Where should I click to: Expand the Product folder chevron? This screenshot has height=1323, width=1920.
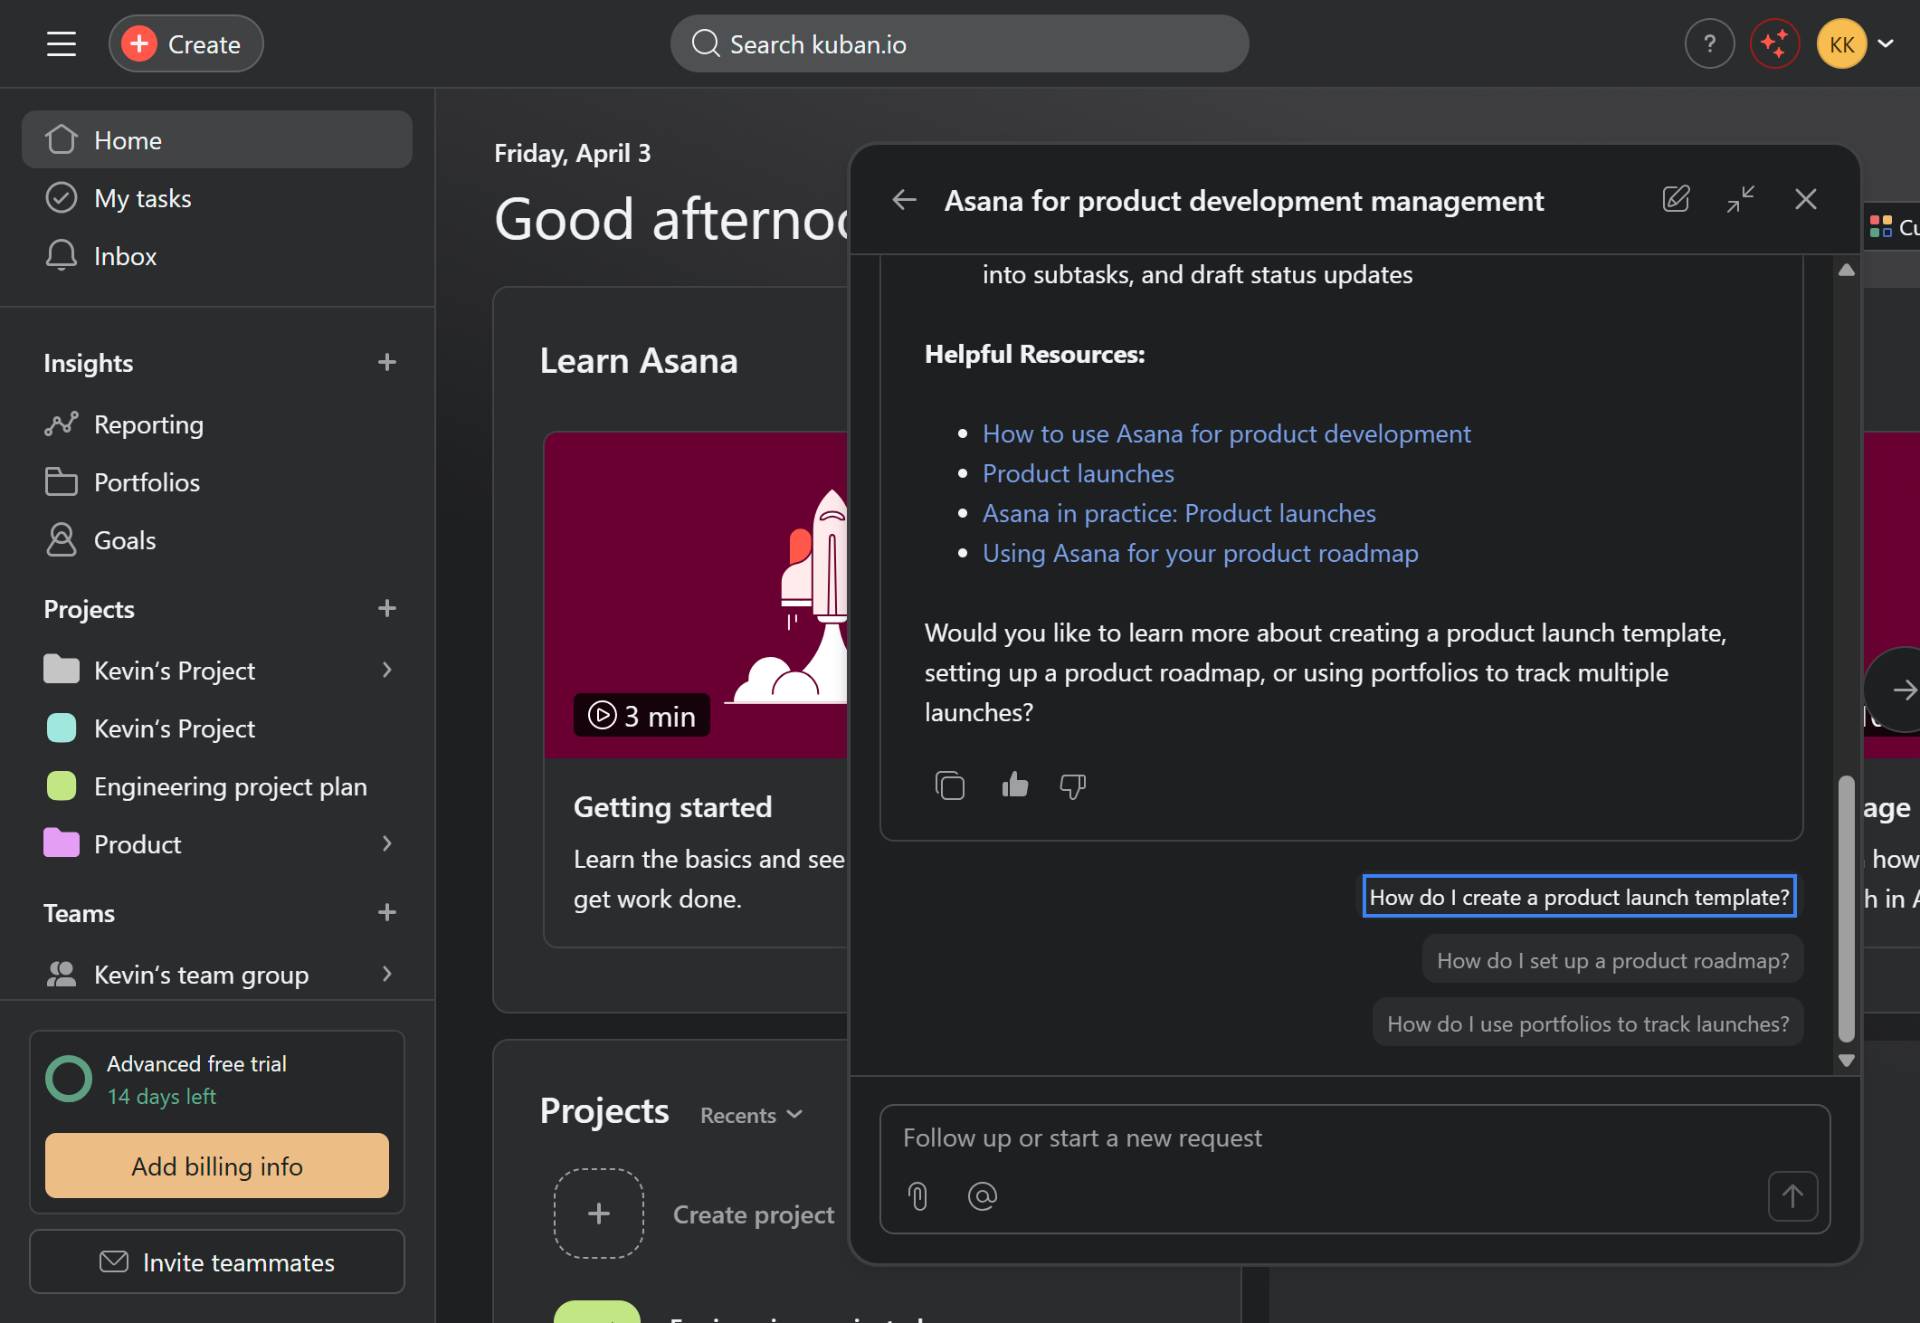[387, 844]
